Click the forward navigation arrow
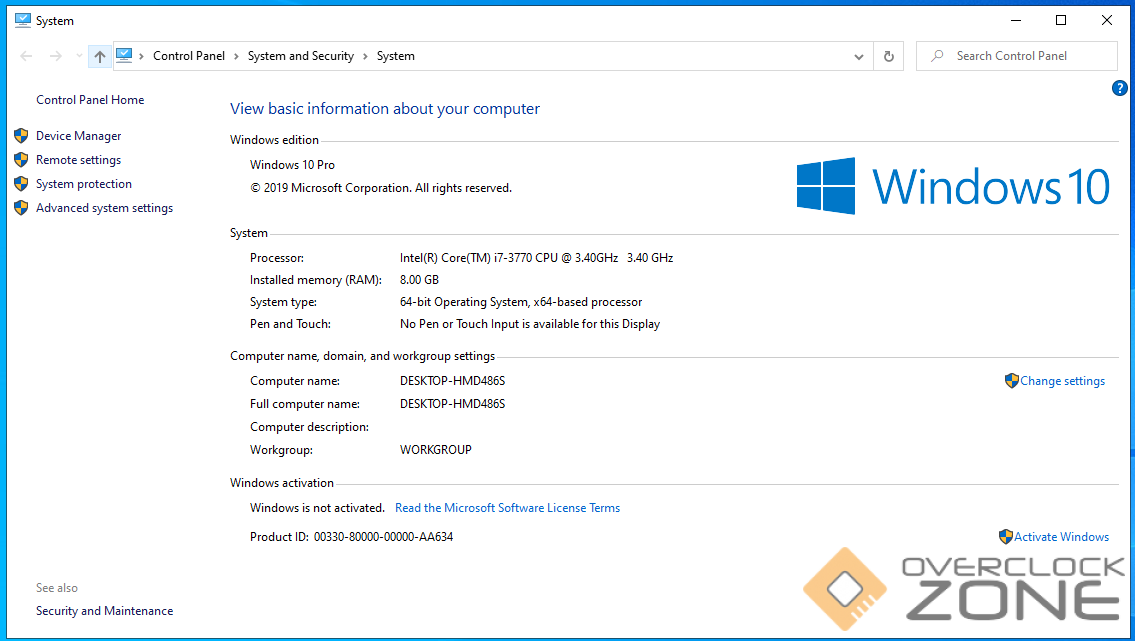Viewport: 1135px width, 641px height. (x=56, y=57)
